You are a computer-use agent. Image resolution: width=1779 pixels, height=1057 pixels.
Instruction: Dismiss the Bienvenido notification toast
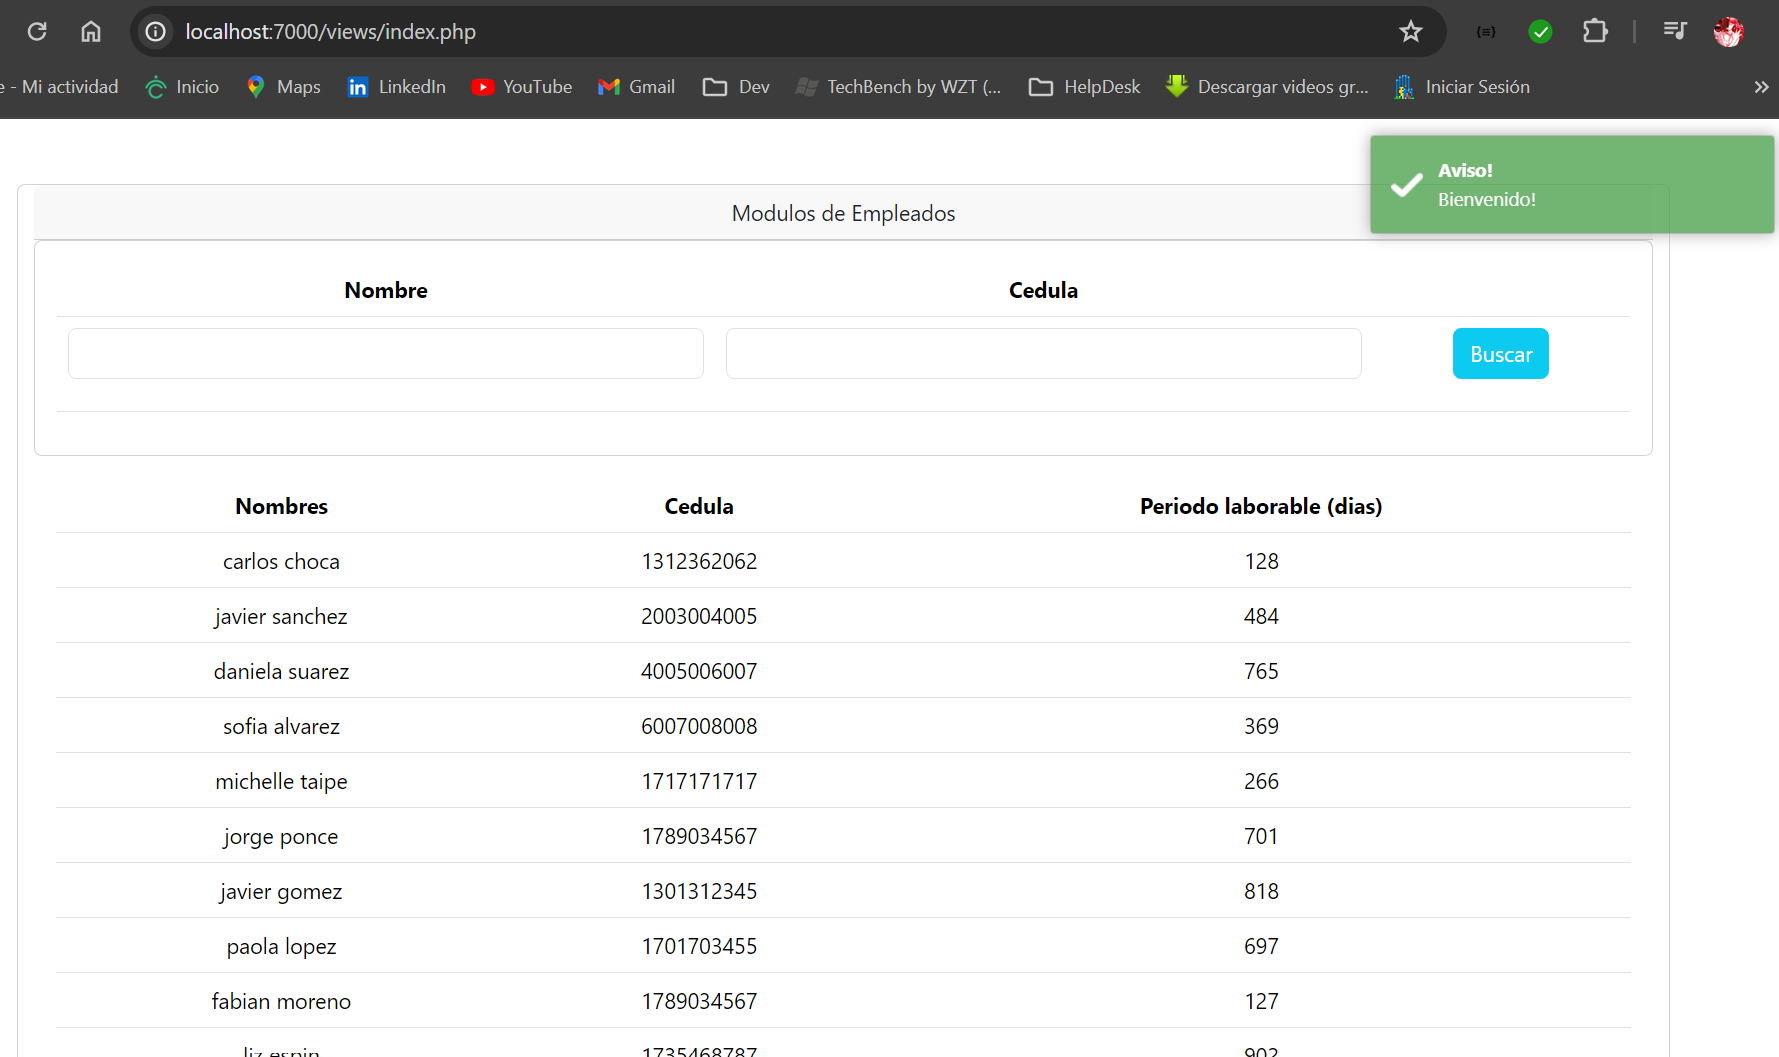tap(1571, 185)
